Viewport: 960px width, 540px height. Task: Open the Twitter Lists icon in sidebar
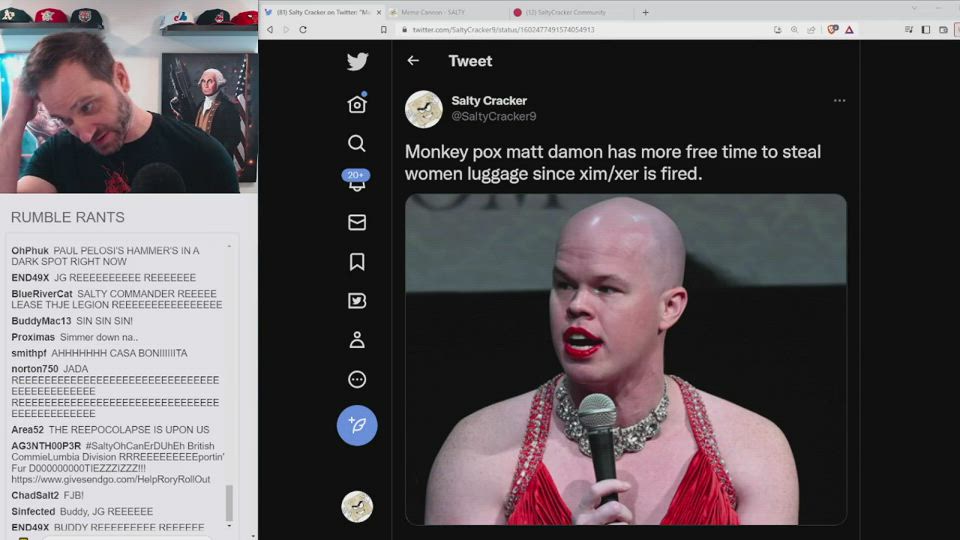tap(357, 301)
